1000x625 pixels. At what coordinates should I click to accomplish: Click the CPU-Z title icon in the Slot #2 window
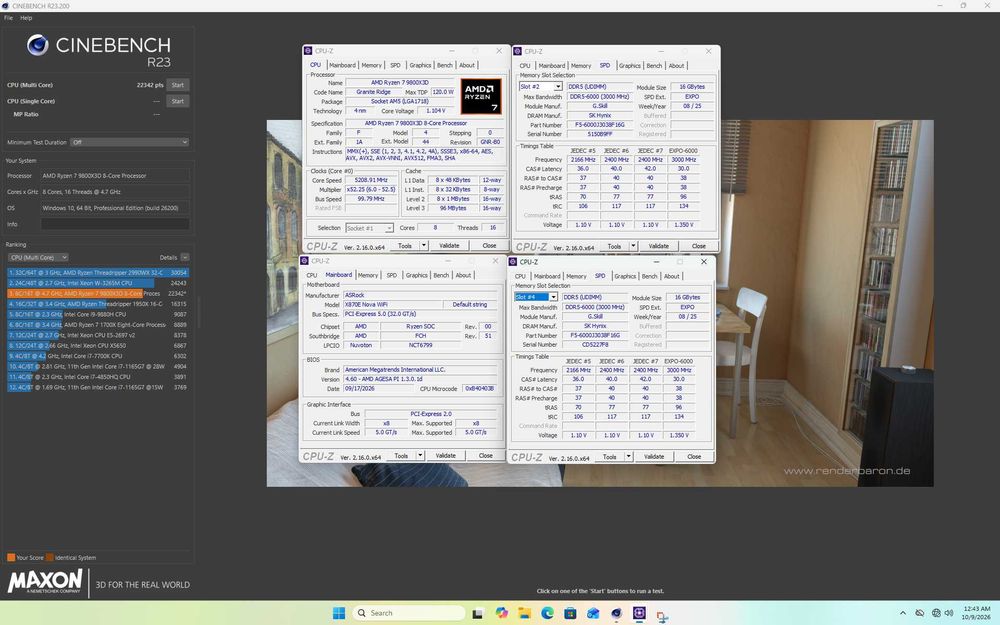[518, 51]
